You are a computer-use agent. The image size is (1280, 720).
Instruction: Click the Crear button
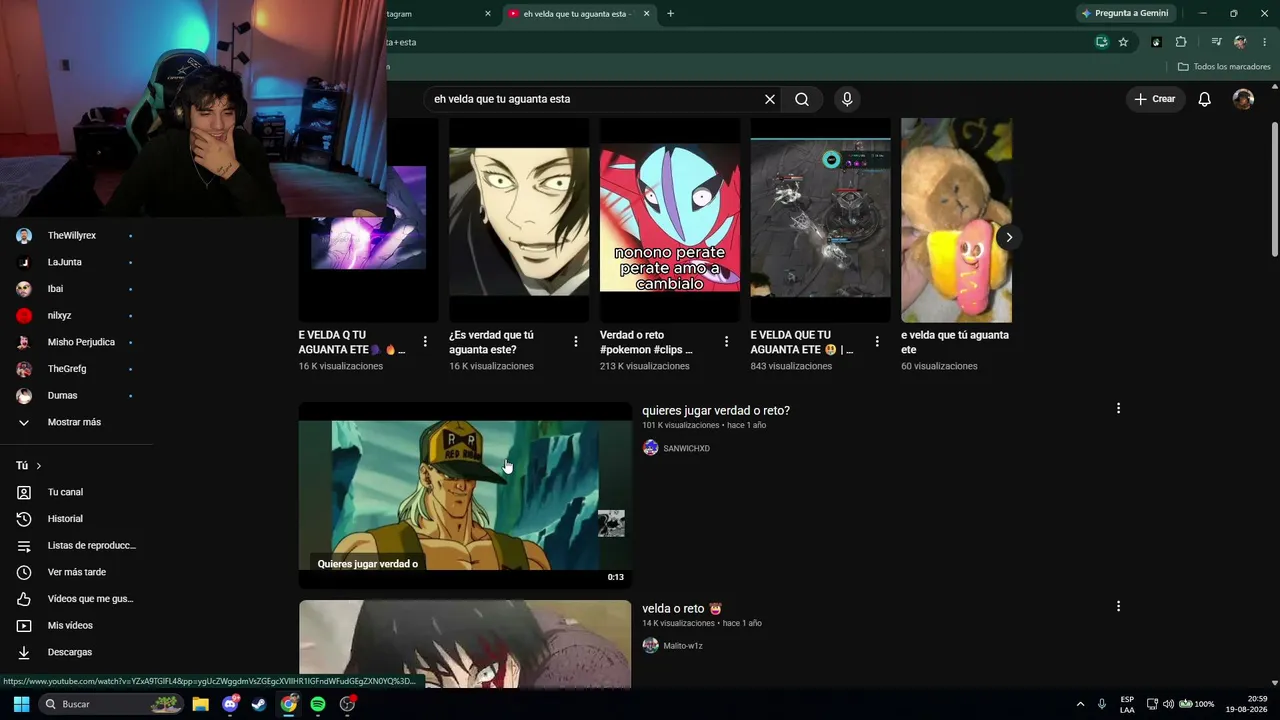pyautogui.click(x=1155, y=99)
